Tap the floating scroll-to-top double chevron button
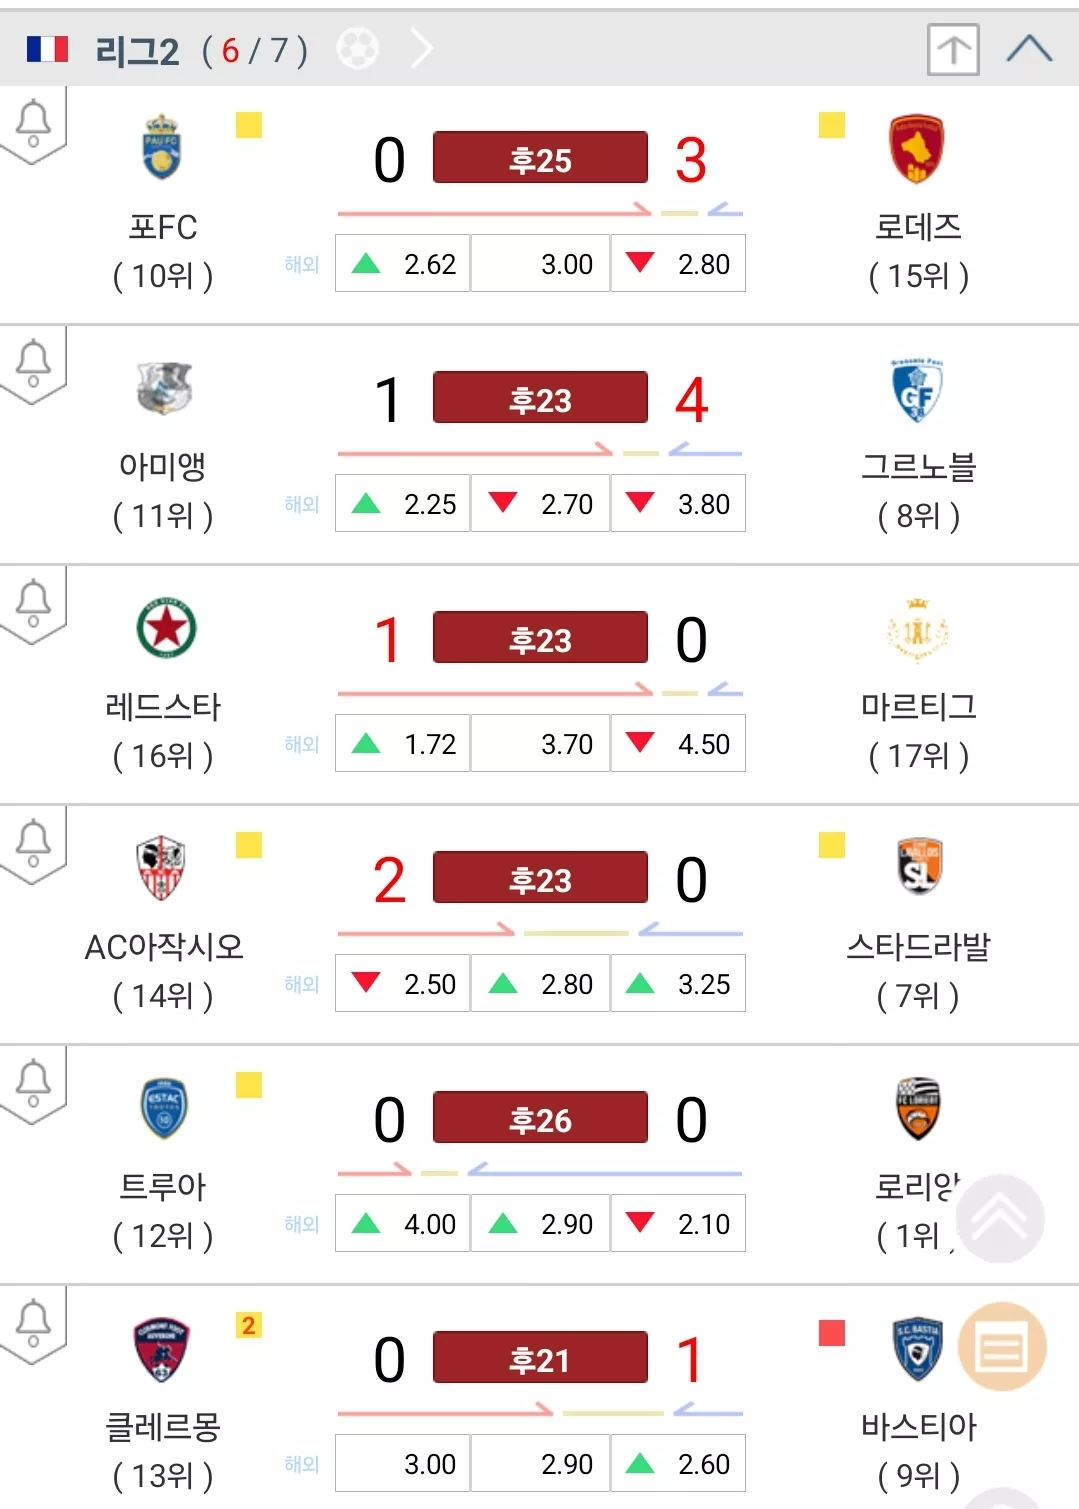Viewport: 1079px width, 1509px height. 1000,1218
